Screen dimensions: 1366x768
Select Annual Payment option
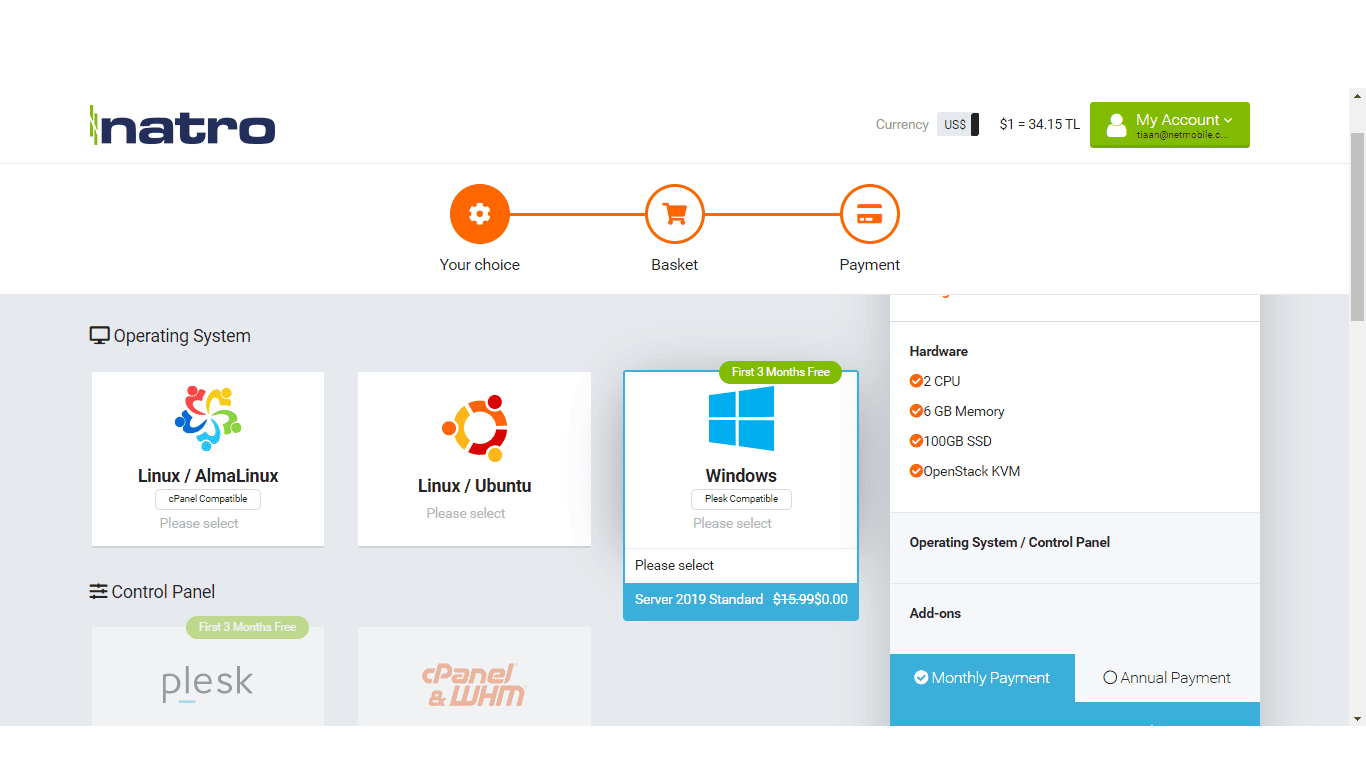tap(1167, 678)
